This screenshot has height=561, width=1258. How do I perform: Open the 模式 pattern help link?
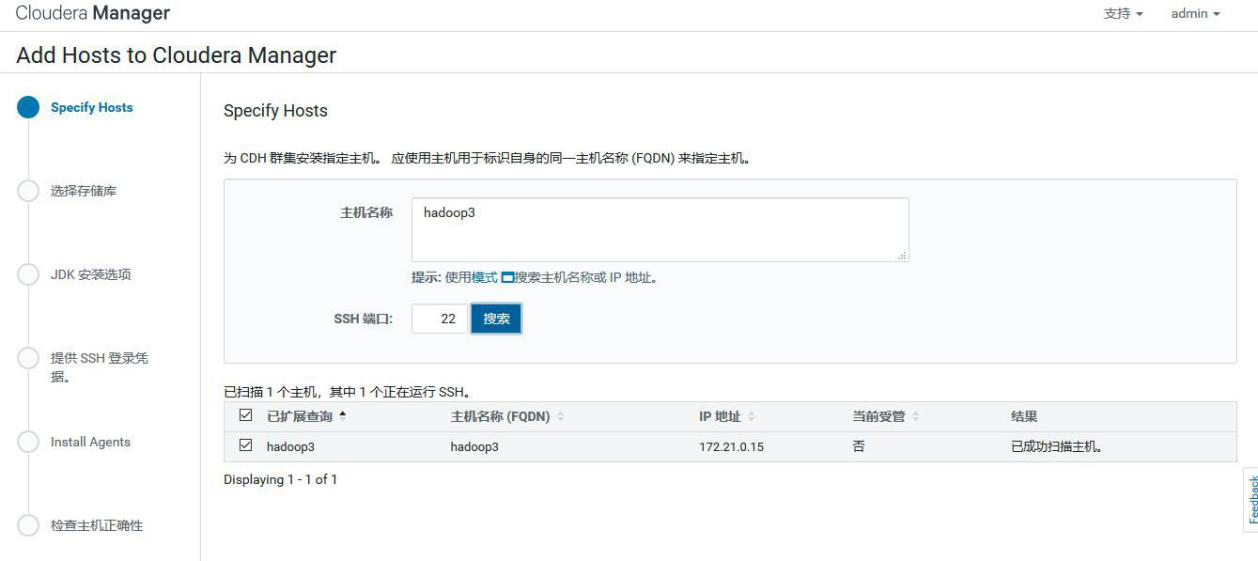point(484,278)
